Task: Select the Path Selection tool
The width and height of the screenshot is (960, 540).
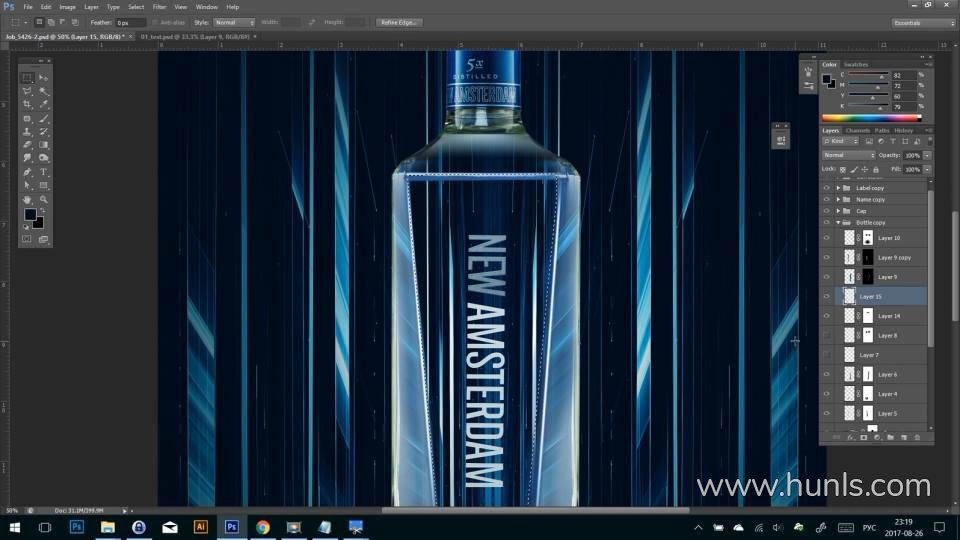Action: 27,186
